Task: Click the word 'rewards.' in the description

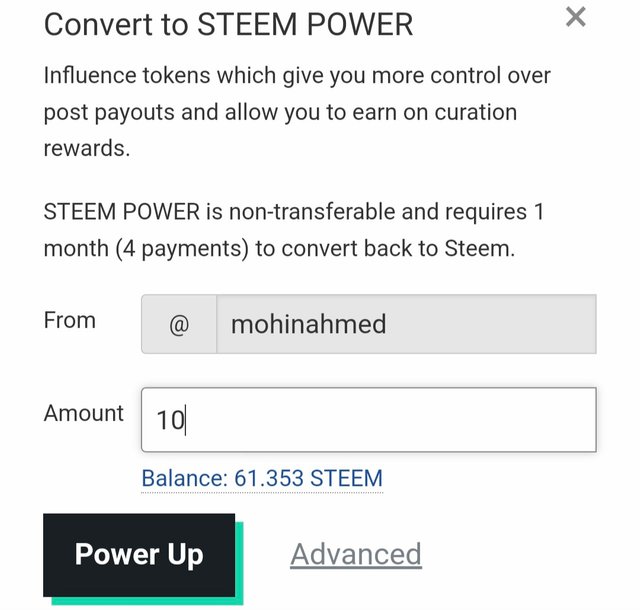Action: (x=87, y=148)
